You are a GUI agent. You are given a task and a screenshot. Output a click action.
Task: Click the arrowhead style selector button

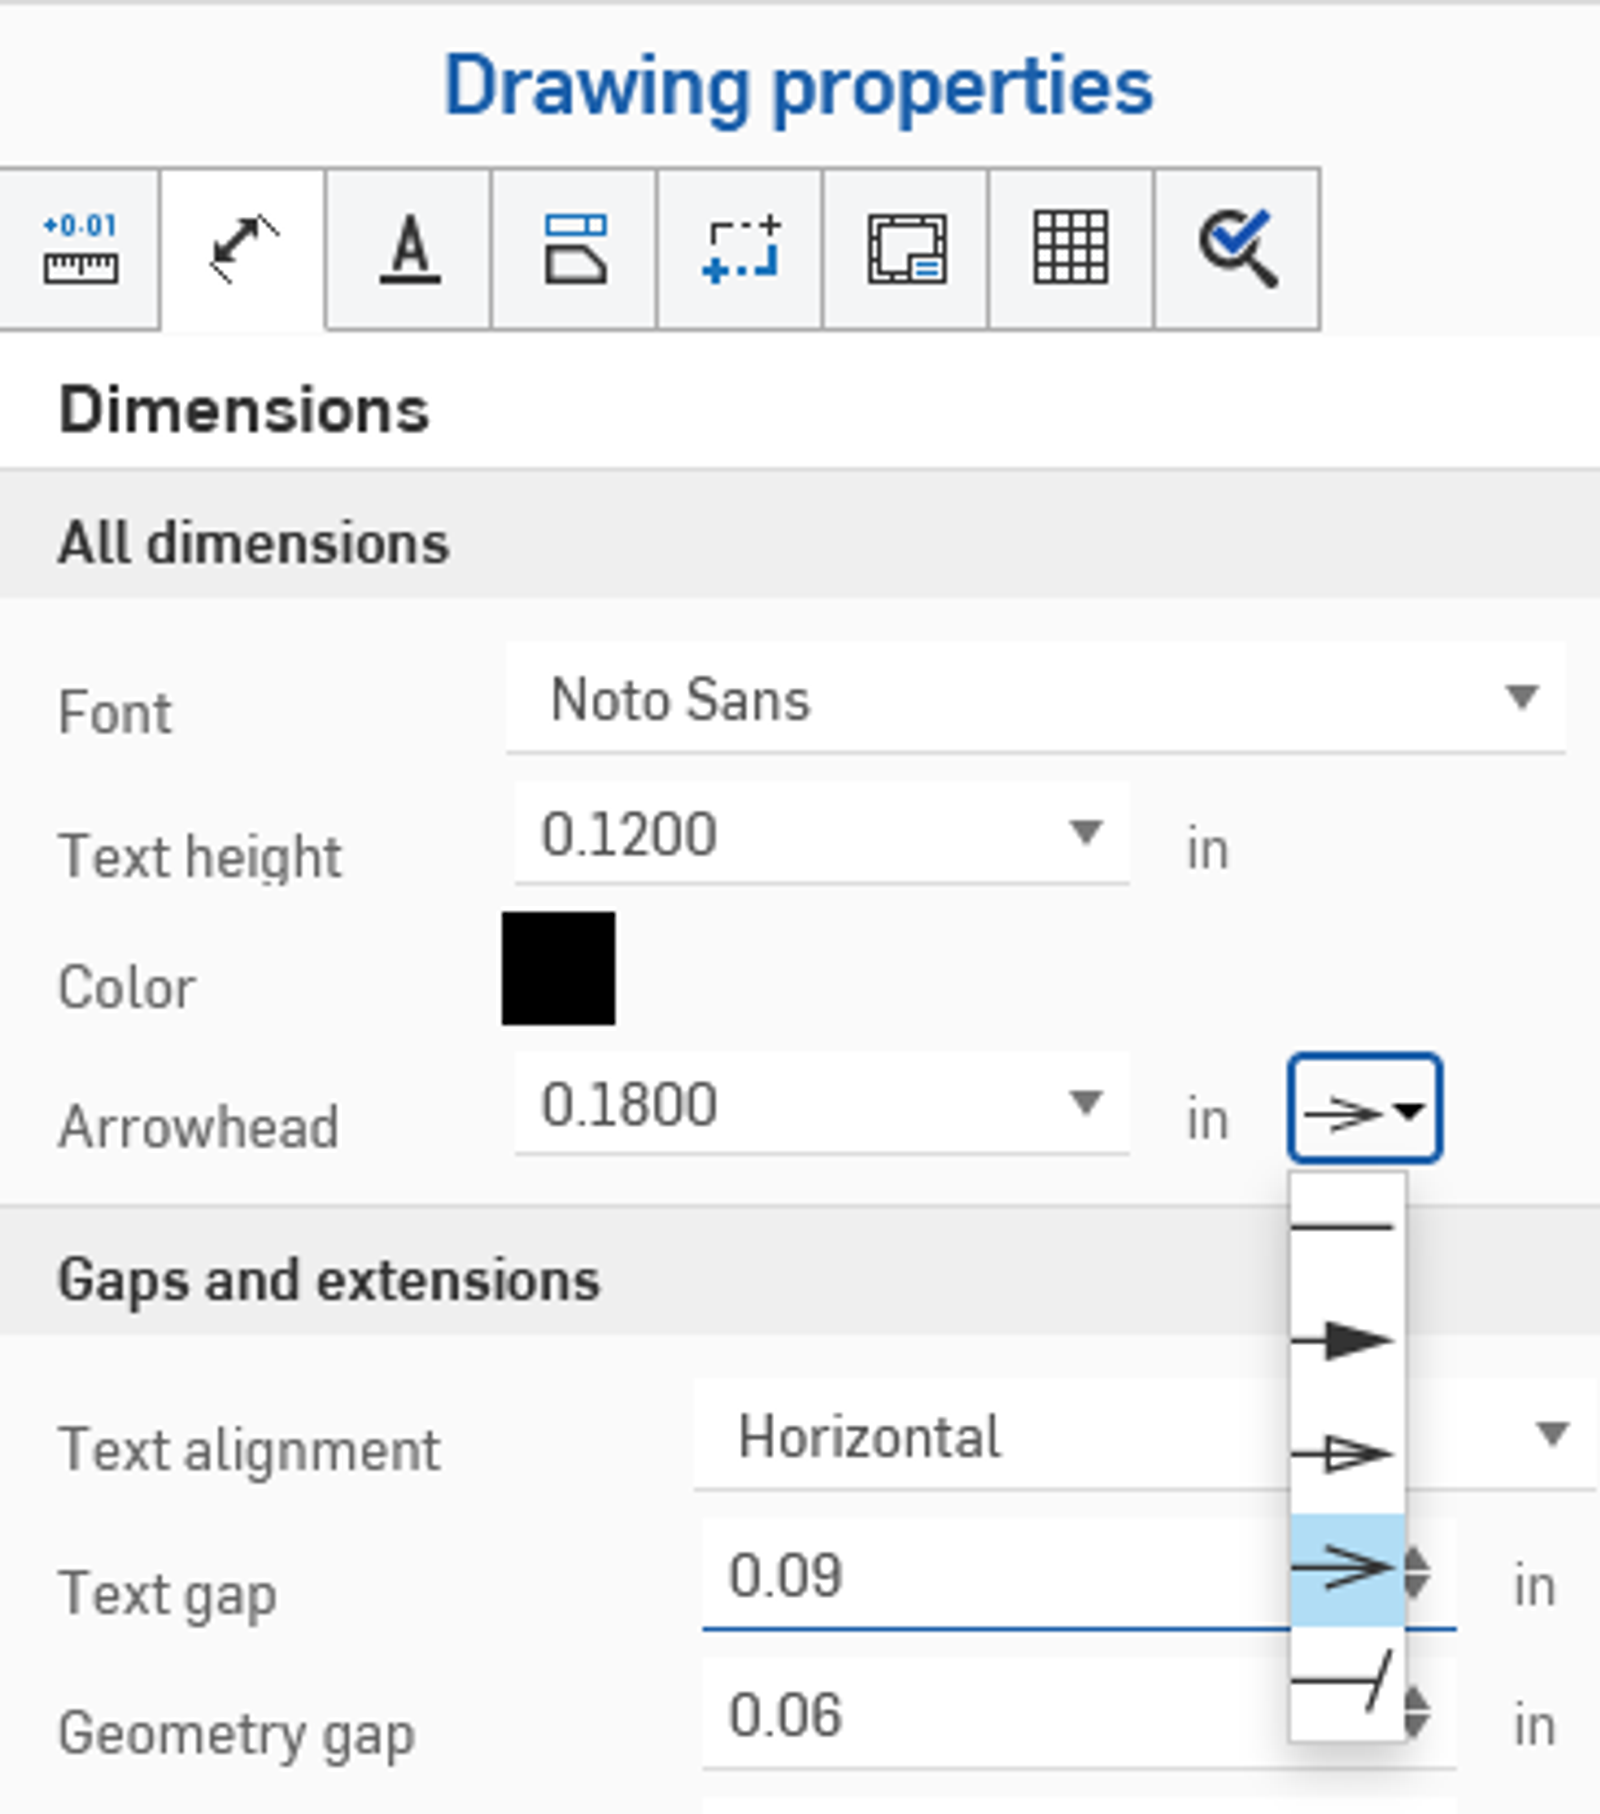coord(1365,1109)
